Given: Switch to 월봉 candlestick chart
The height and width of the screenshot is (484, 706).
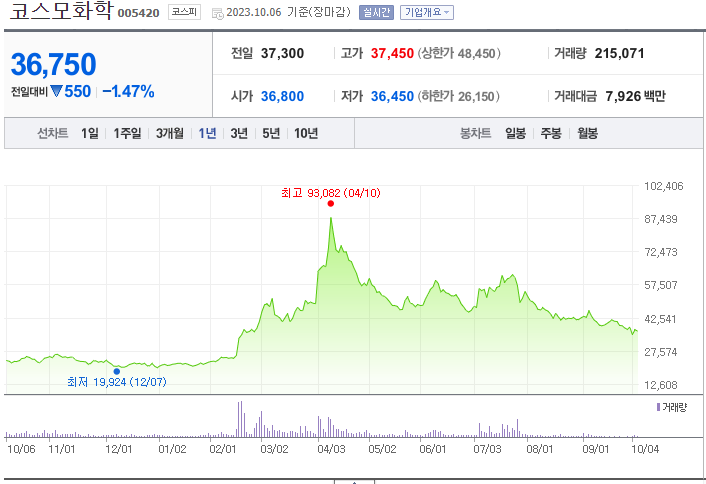Looking at the screenshot, I should (587, 133).
